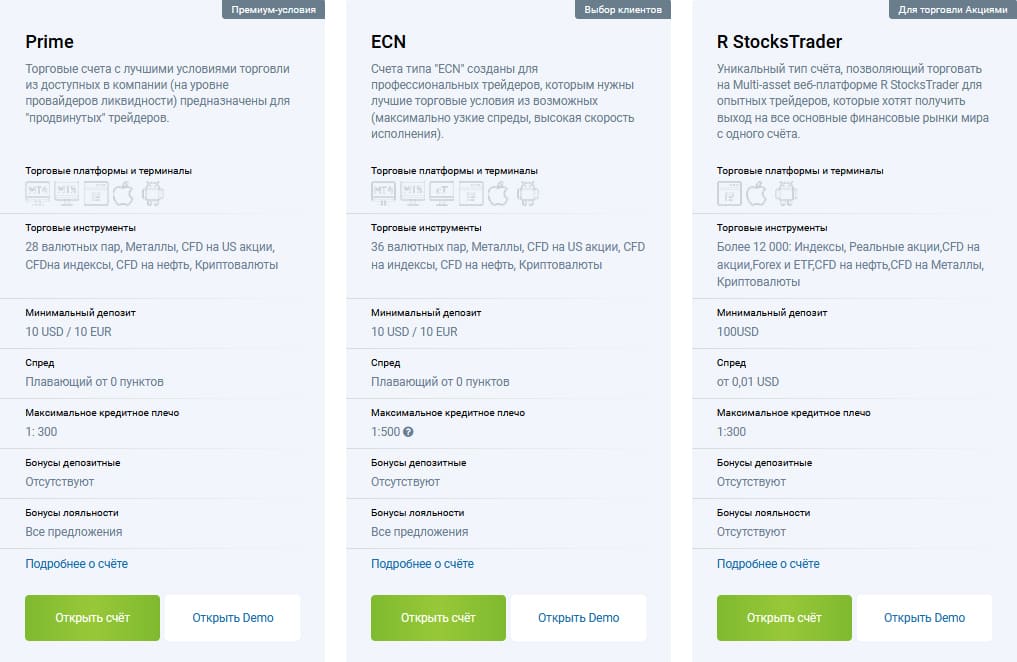
Task: Click the cTrader platform icon under ECN
Action: pyautogui.click(x=441, y=193)
